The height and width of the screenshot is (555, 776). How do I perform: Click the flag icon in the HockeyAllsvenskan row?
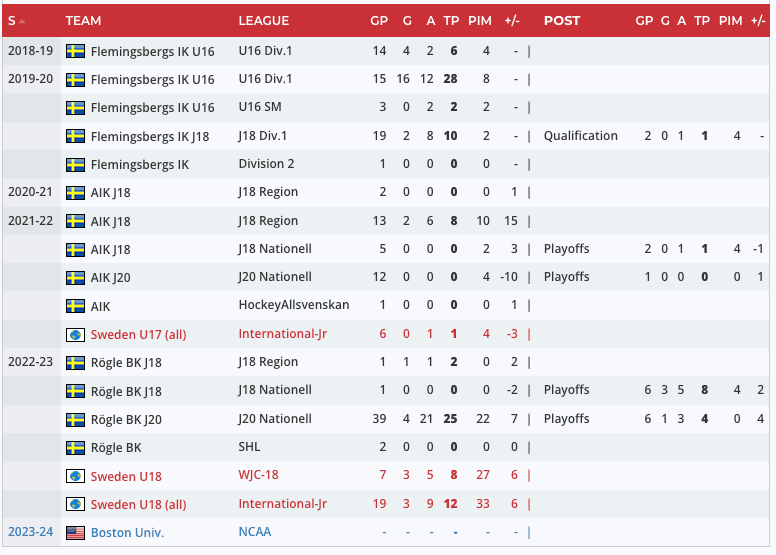tap(75, 306)
